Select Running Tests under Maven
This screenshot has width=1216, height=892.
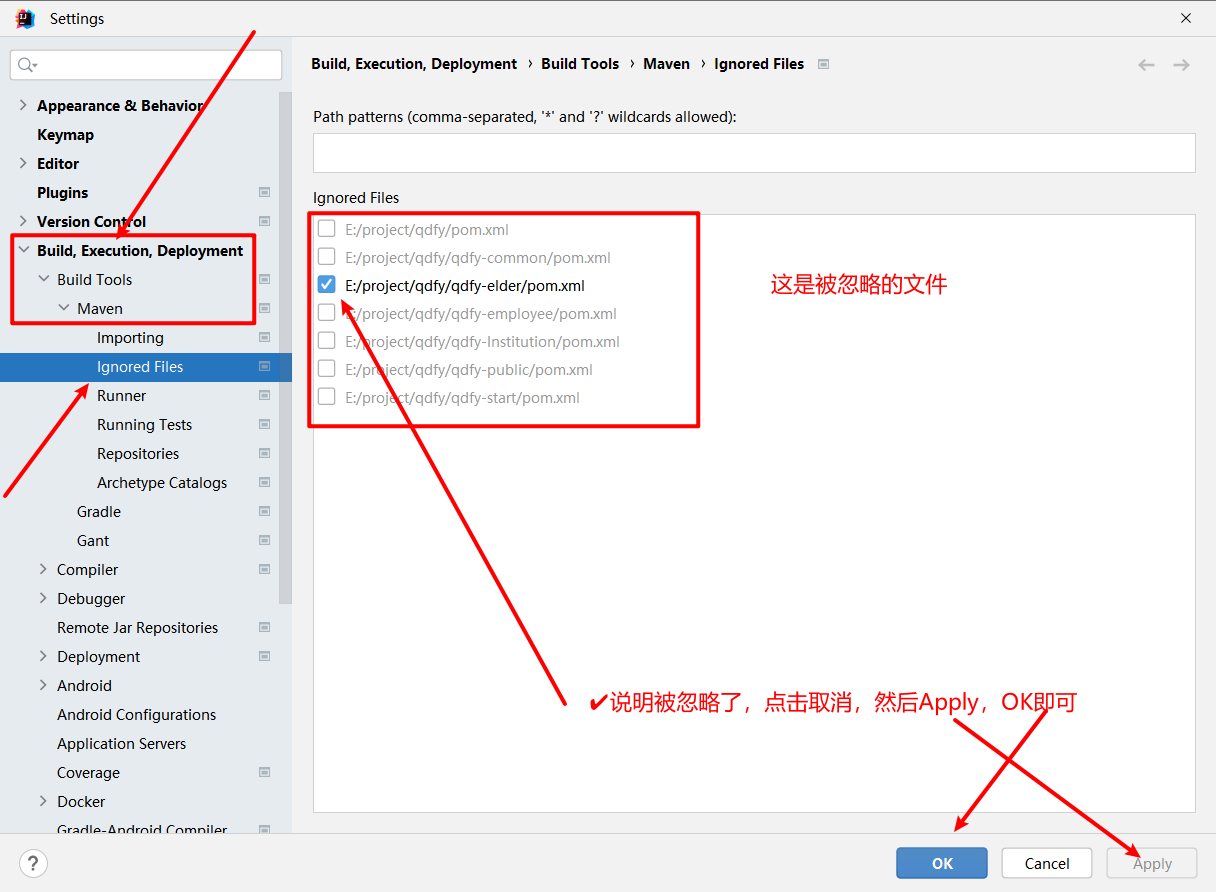144,424
